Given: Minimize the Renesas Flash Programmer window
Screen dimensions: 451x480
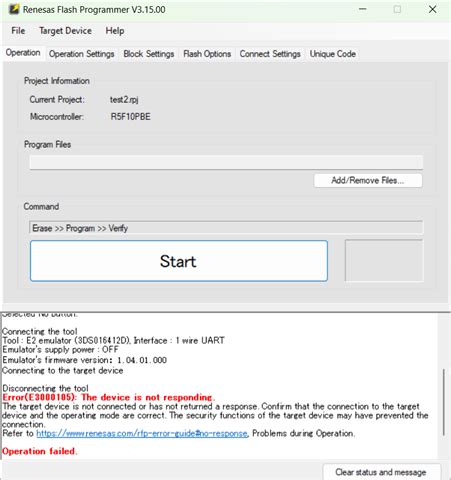Looking at the screenshot, I should pos(363,9).
